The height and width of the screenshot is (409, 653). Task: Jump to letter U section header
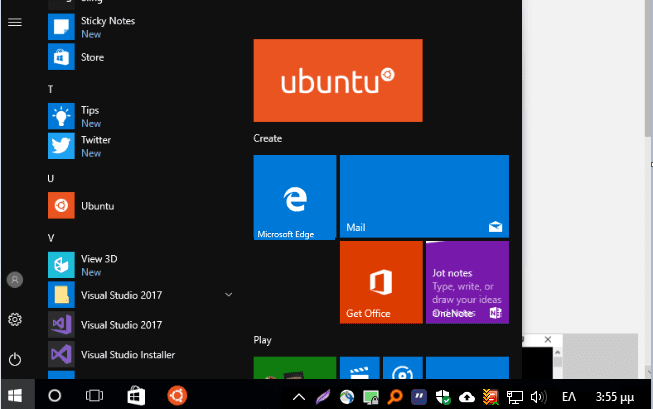[x=50, y=179]
